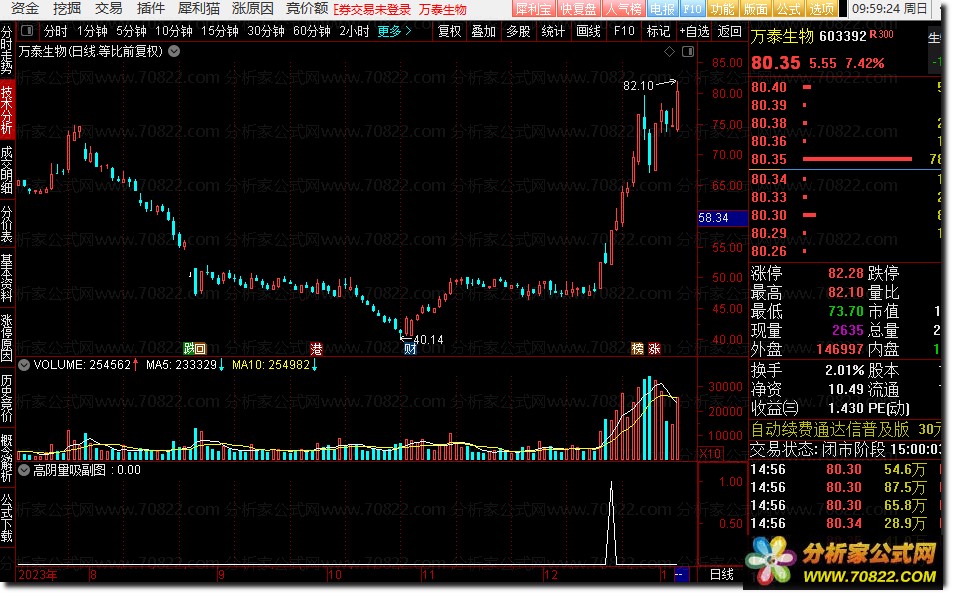This screenshot has height=593, width=953.
Task: Click the X10 scale label in volume panel
Action: click(x=711, y=453)
